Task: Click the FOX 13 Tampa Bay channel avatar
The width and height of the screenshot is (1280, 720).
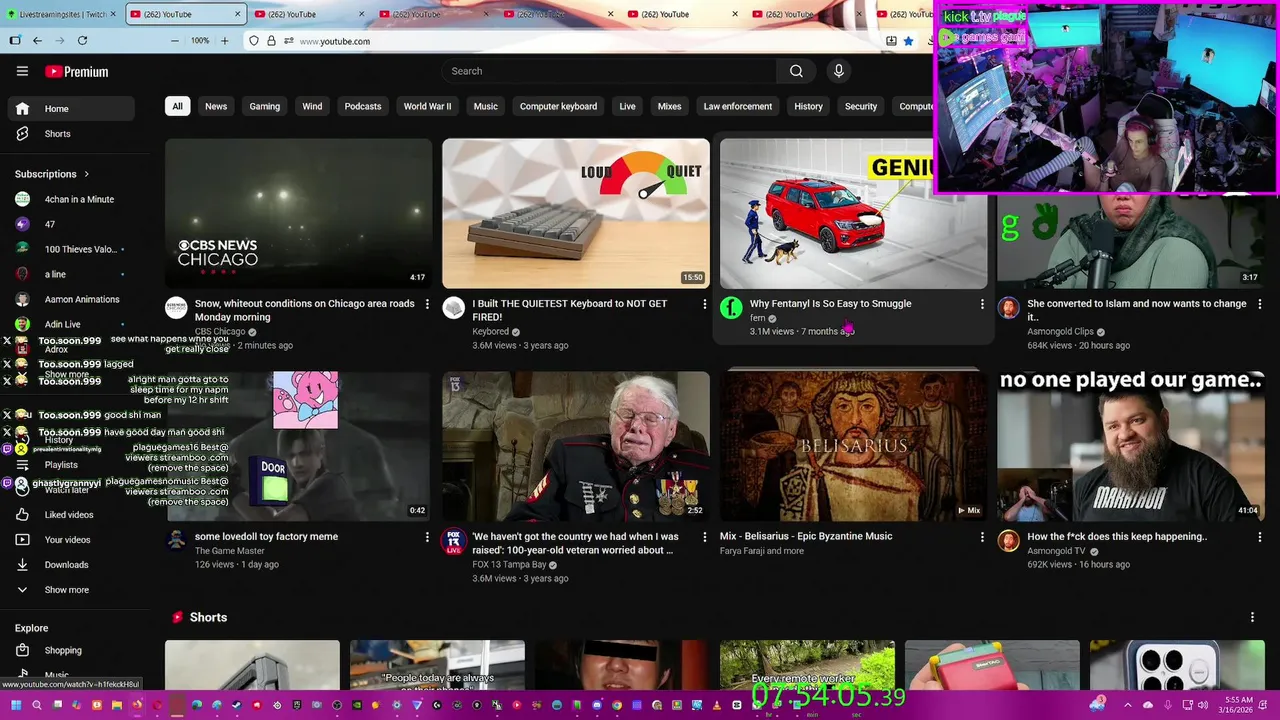Action: pos(454,541)
